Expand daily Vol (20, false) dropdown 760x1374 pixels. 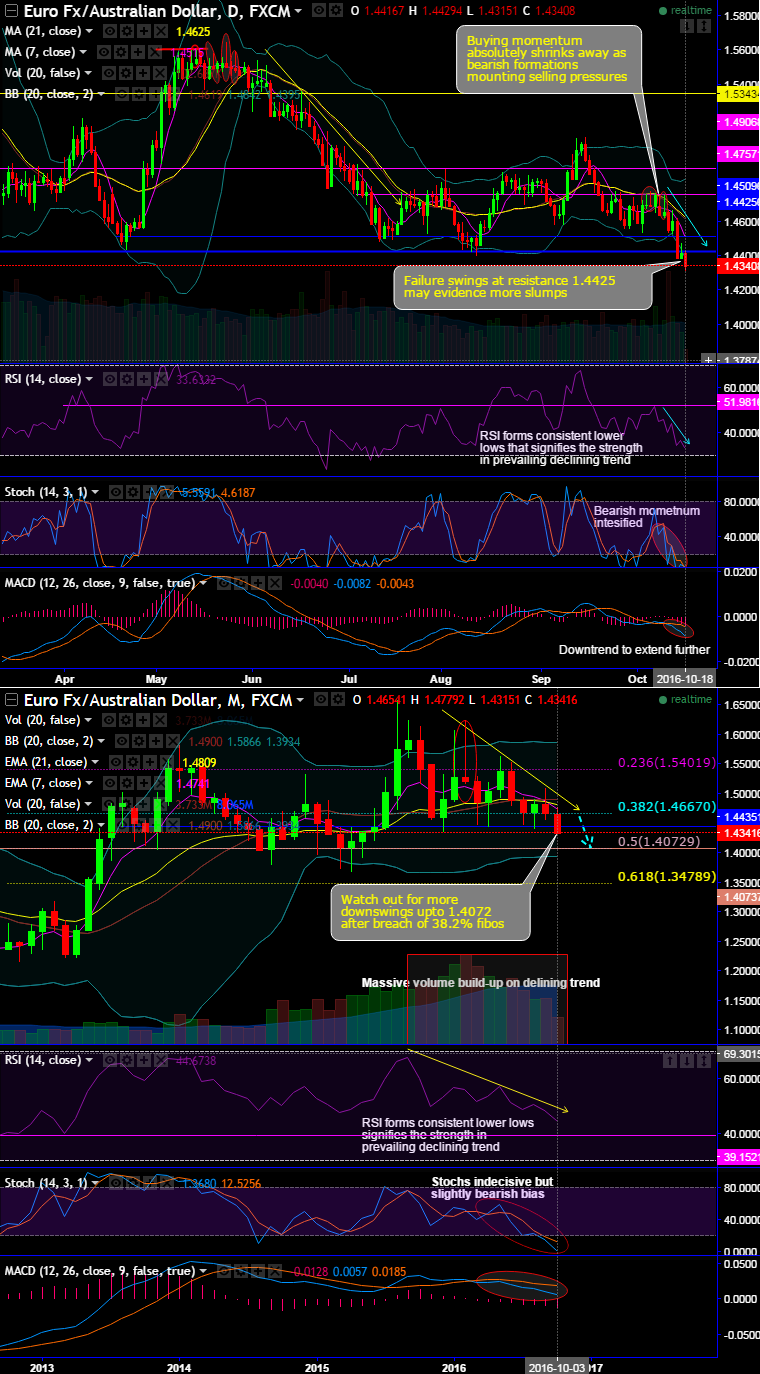coord(88,73)
